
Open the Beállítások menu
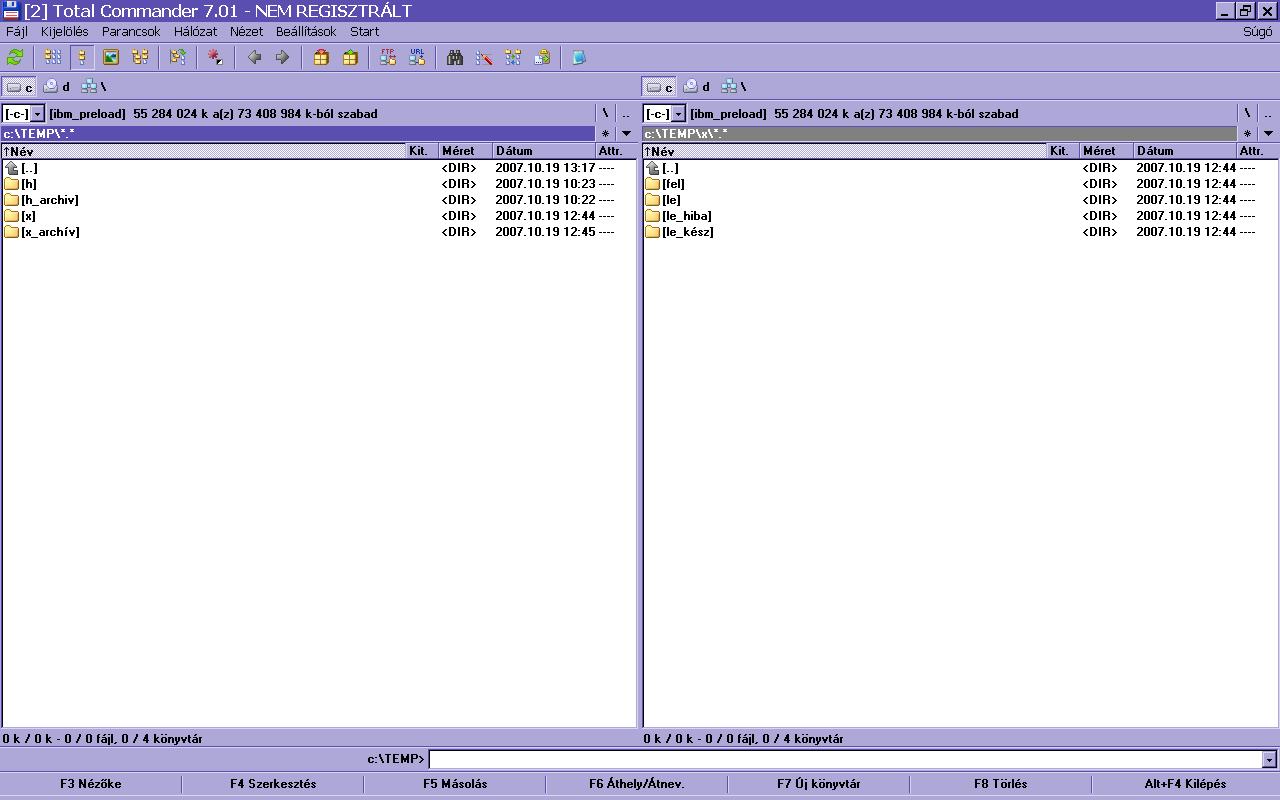(306, 32)
